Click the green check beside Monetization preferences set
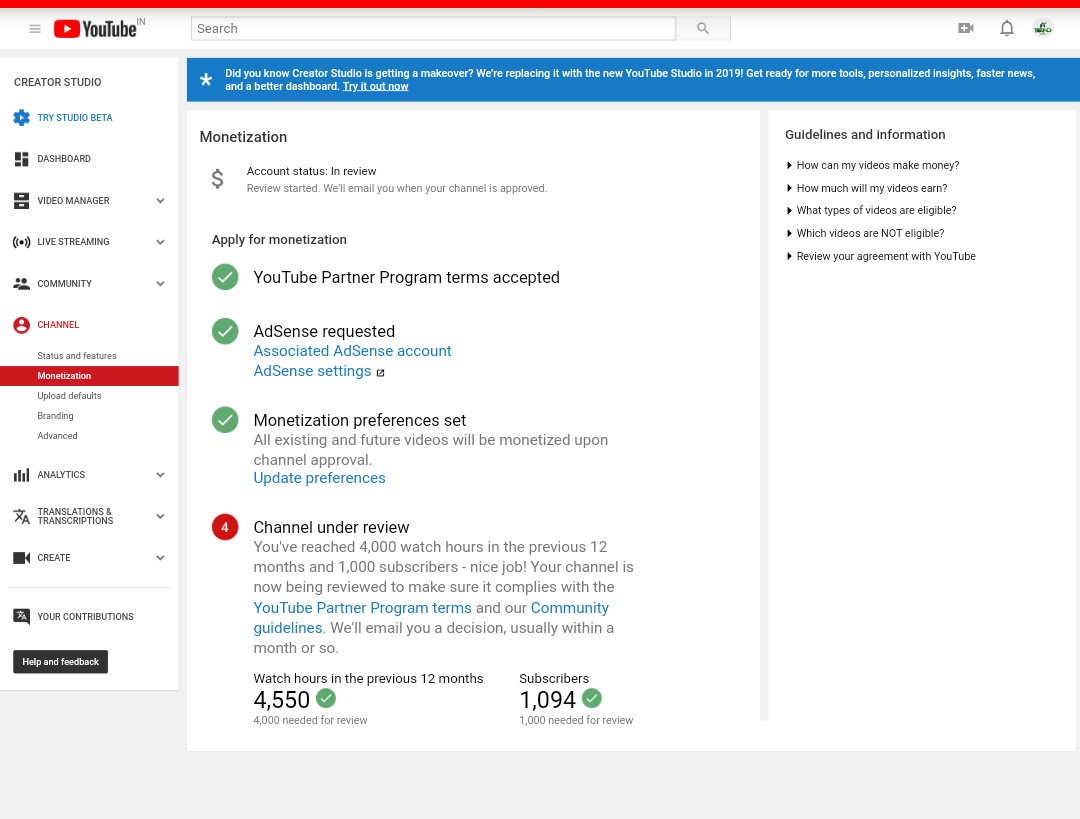Image resolution: width=1080 pixels, height=819 pixels. pos(225,419)
